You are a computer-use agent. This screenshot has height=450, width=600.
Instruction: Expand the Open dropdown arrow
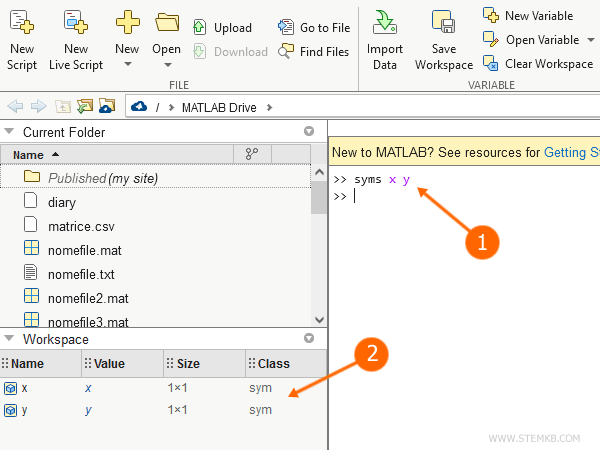click(x=167, y=65)
